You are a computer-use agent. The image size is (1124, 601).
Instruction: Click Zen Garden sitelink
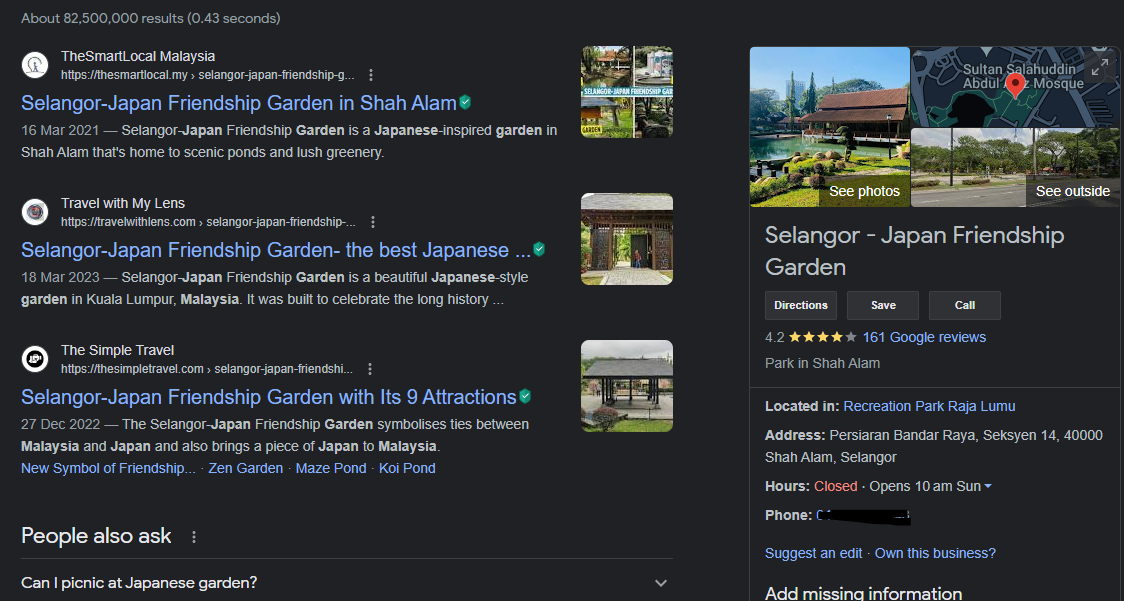pos(245,468)
